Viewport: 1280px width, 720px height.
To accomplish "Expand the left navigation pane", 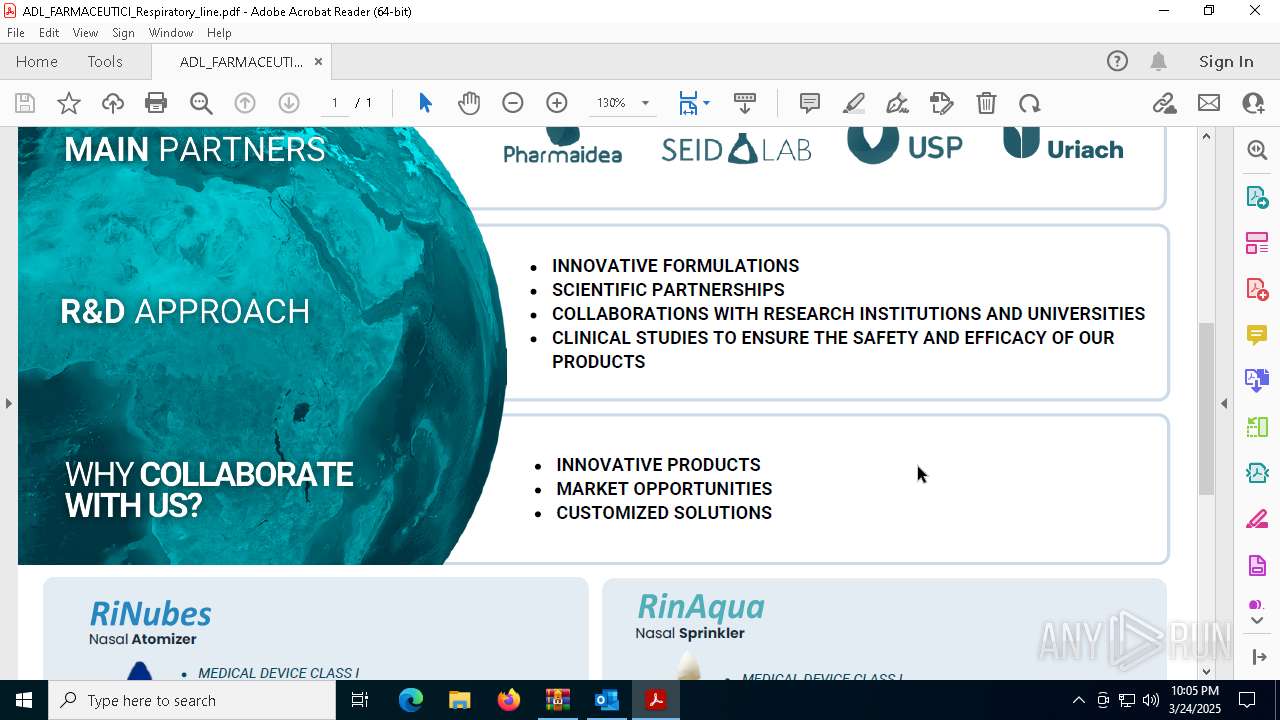I will [x=8, y=403].
